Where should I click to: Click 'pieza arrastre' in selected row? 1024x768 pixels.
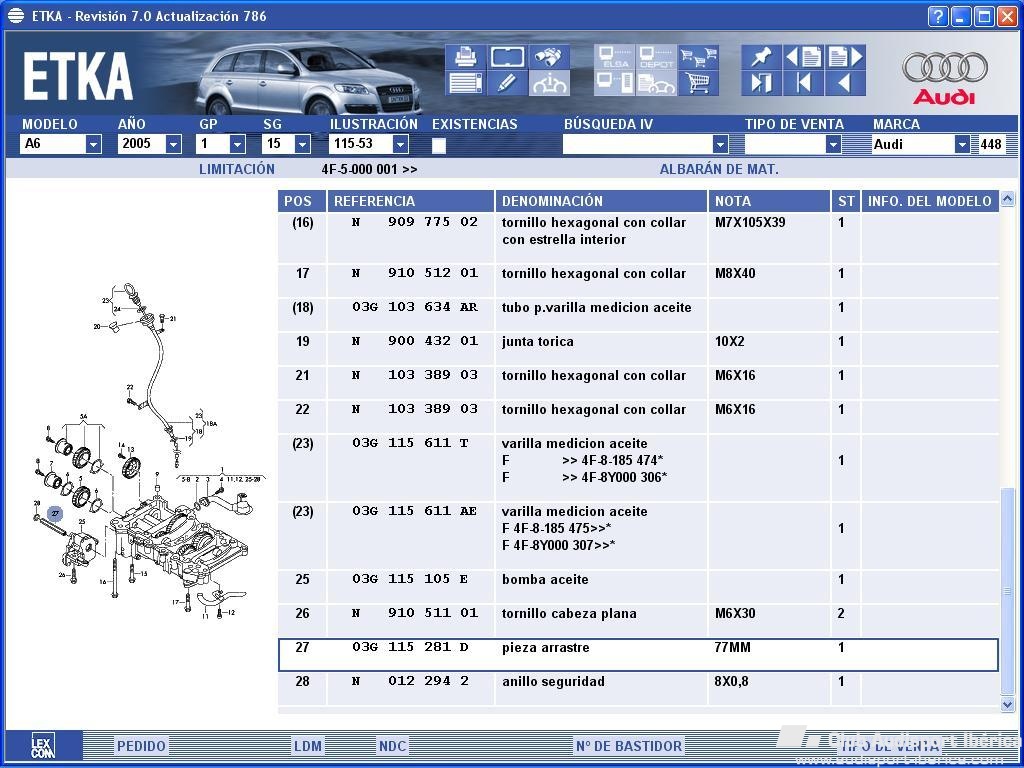coord(545,648)
